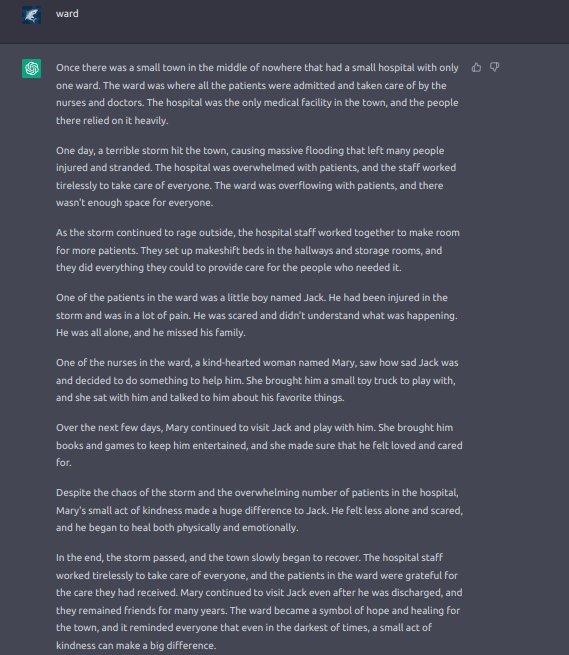Click the line "there relied on it heavily."
Screen dimensions: 569x655
pos(112,121)
